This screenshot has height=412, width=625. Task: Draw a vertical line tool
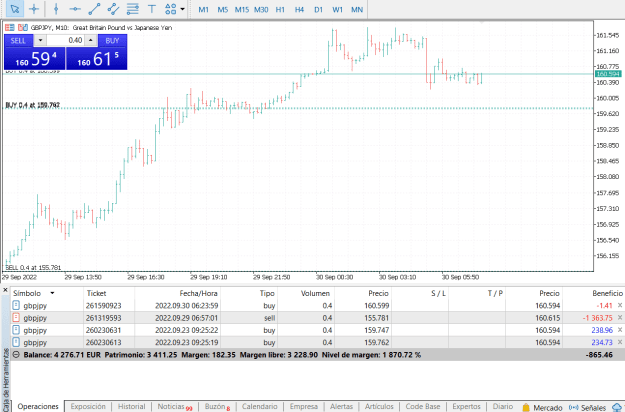(56, 9)
